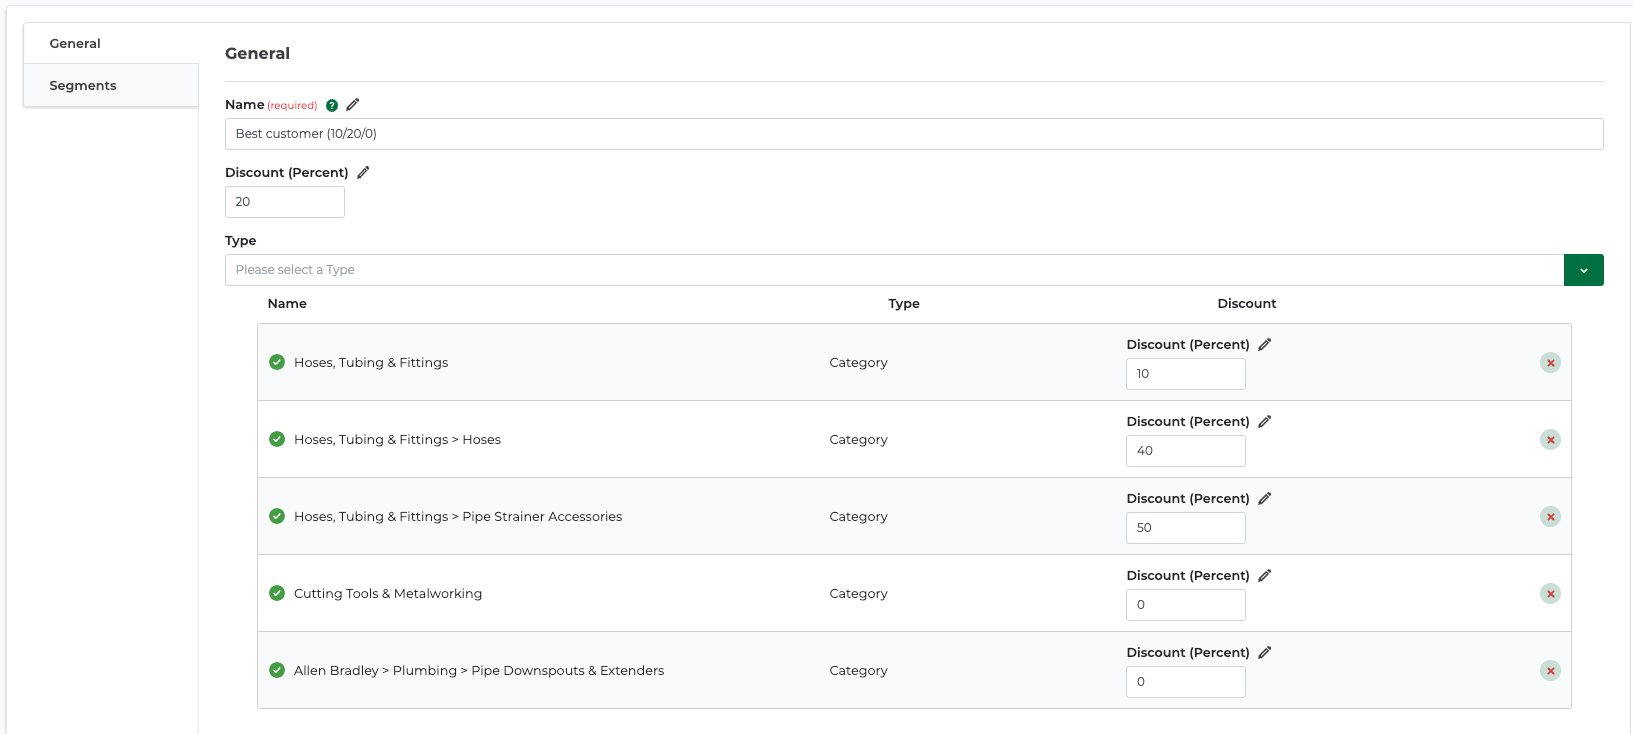This screenshot has height=734, width=1633.
Task: Click pencil icon next to top Discount (Percent)
Action: pyautogui.click(x=363, y=172)
